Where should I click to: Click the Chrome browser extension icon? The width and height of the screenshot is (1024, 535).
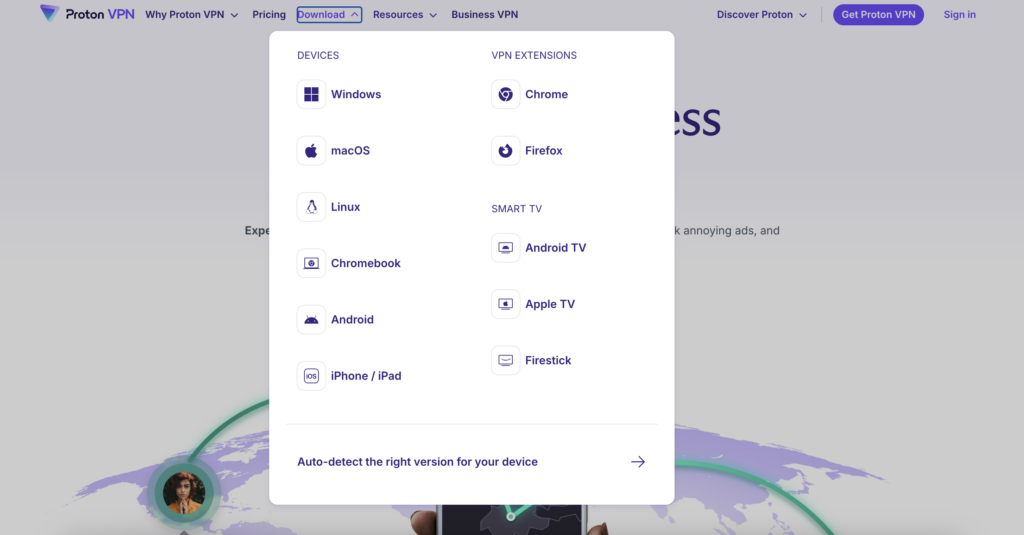[505, 94]
